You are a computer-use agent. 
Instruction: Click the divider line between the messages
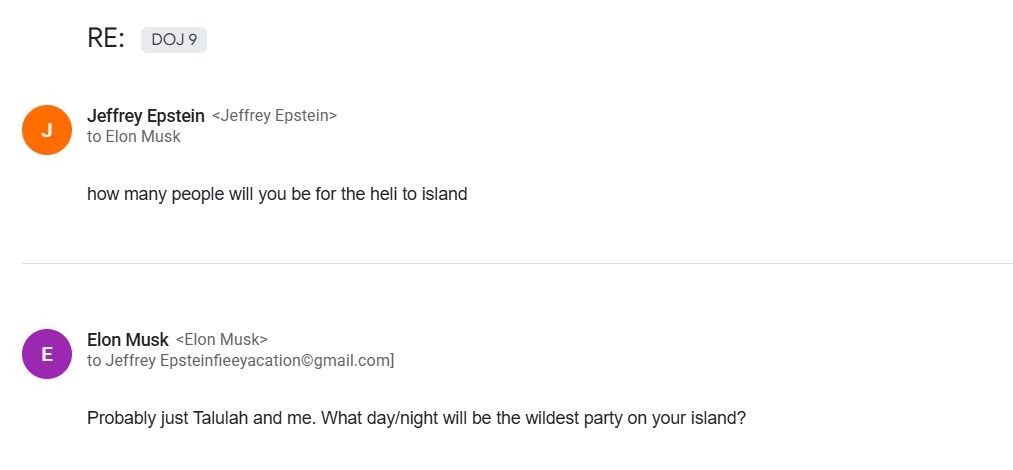517,263
